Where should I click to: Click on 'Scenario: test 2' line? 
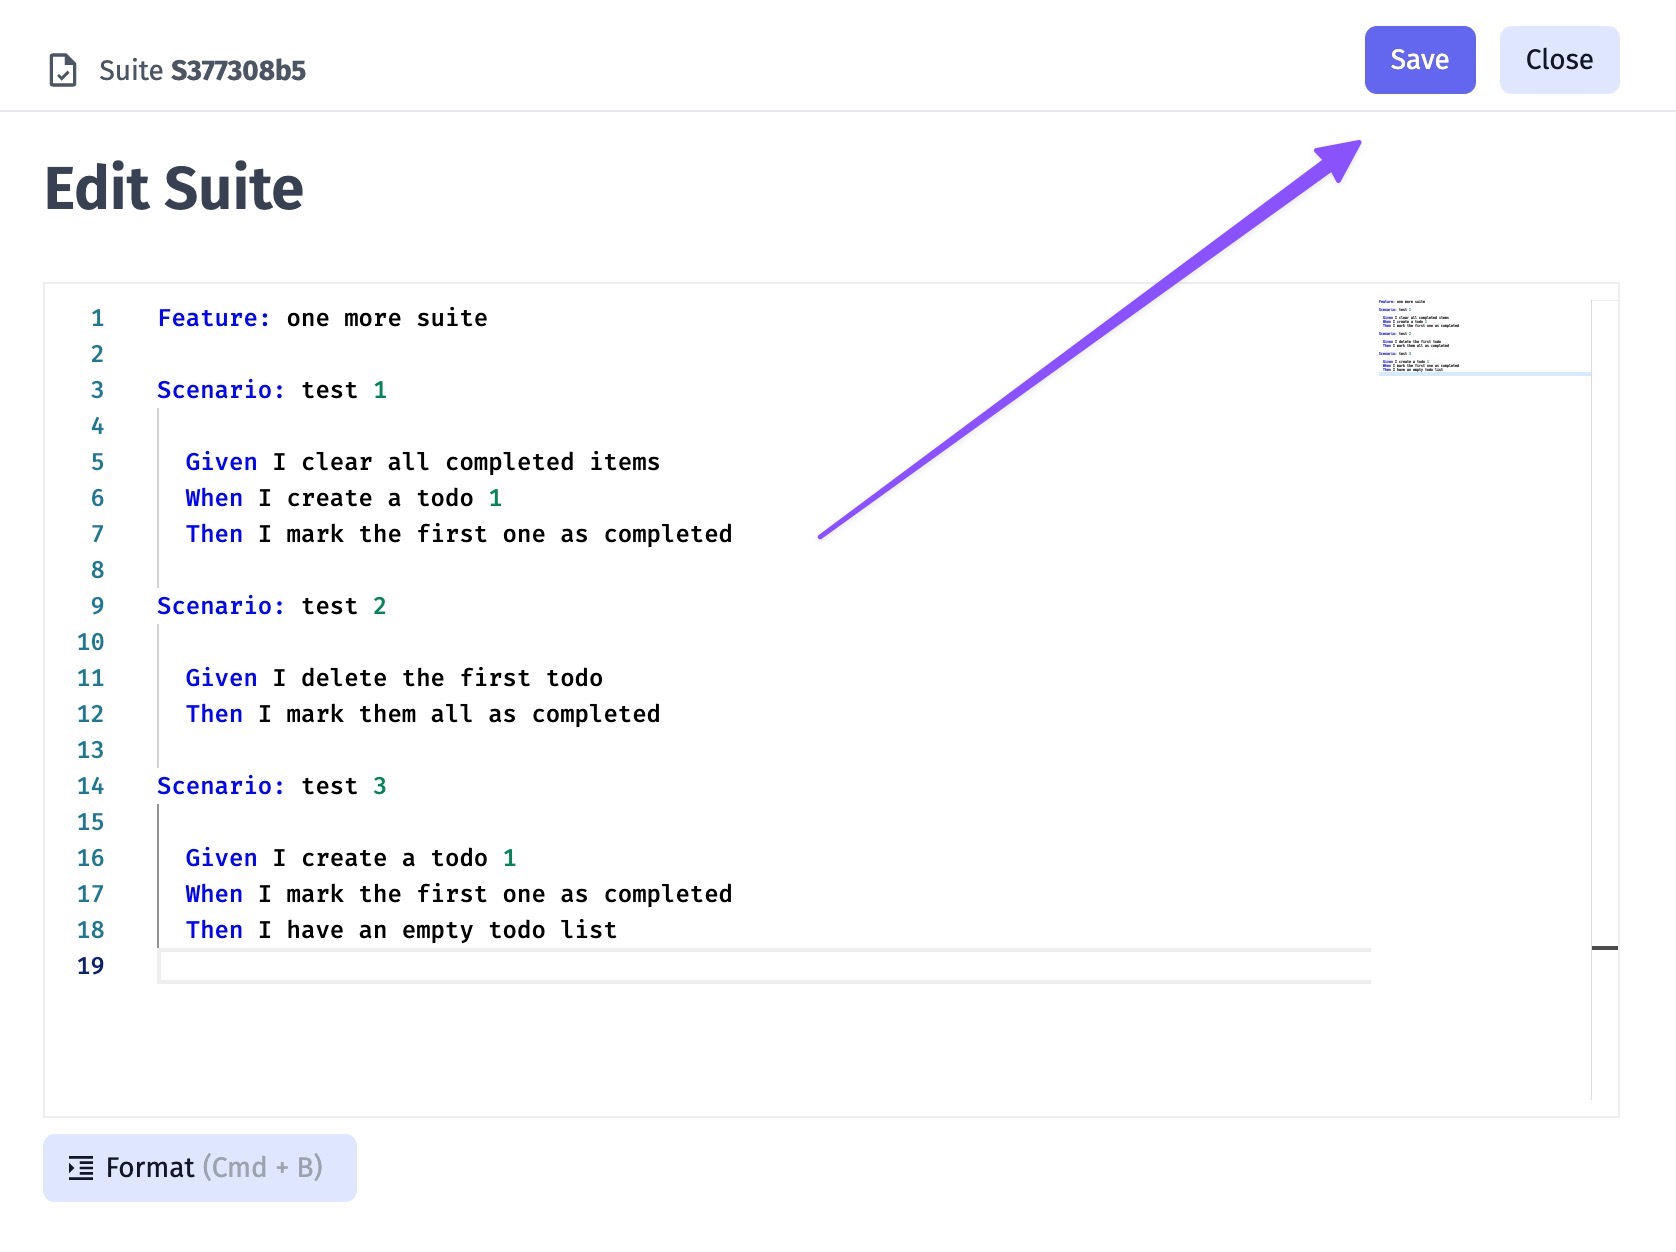(x=271, y=606)
